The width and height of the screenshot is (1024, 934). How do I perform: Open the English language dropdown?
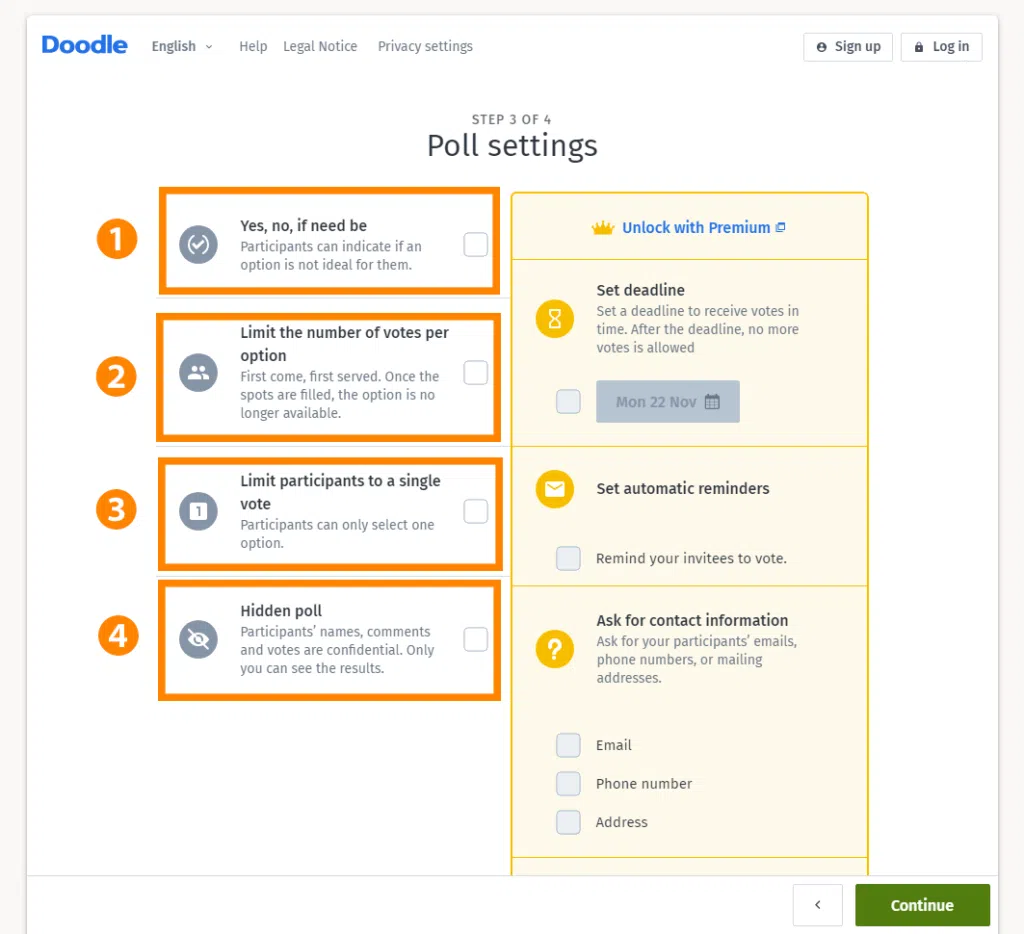click(181, 46)
